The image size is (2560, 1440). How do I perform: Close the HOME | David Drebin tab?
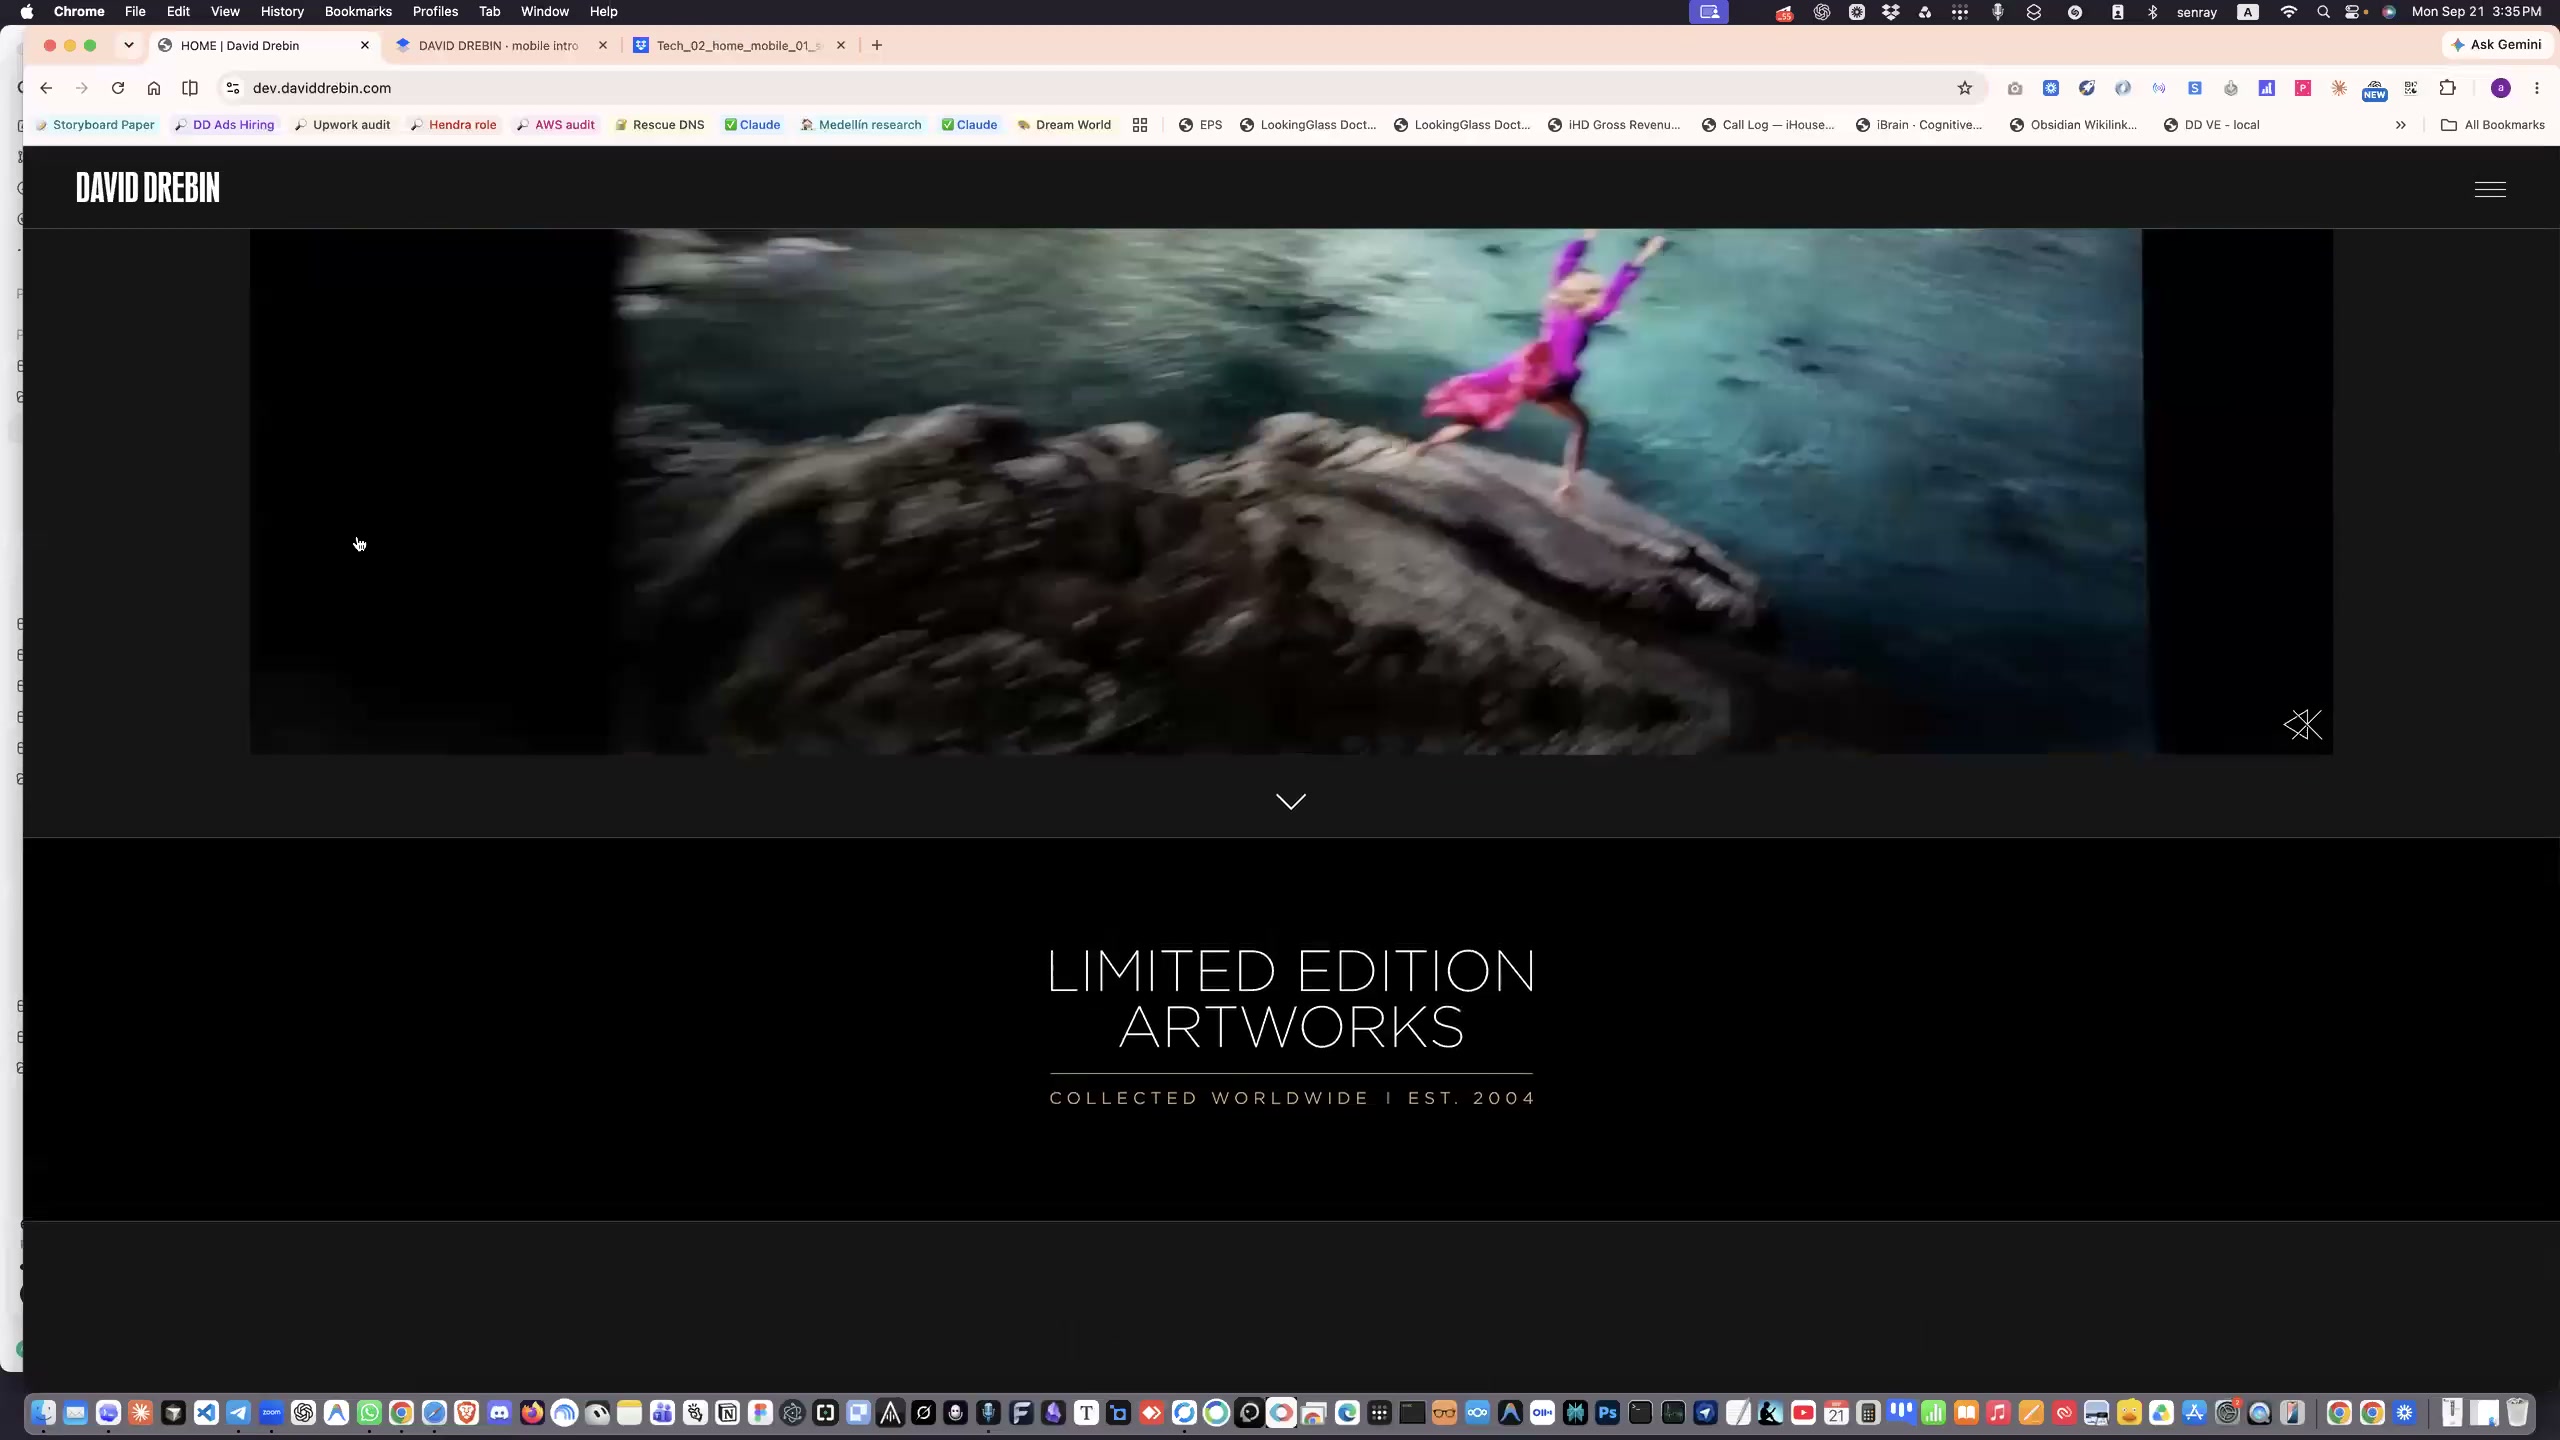tap(365, 45)
